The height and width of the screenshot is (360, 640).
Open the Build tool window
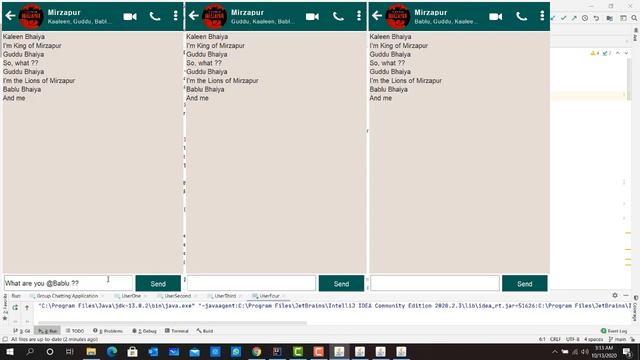tap(205, 331)
